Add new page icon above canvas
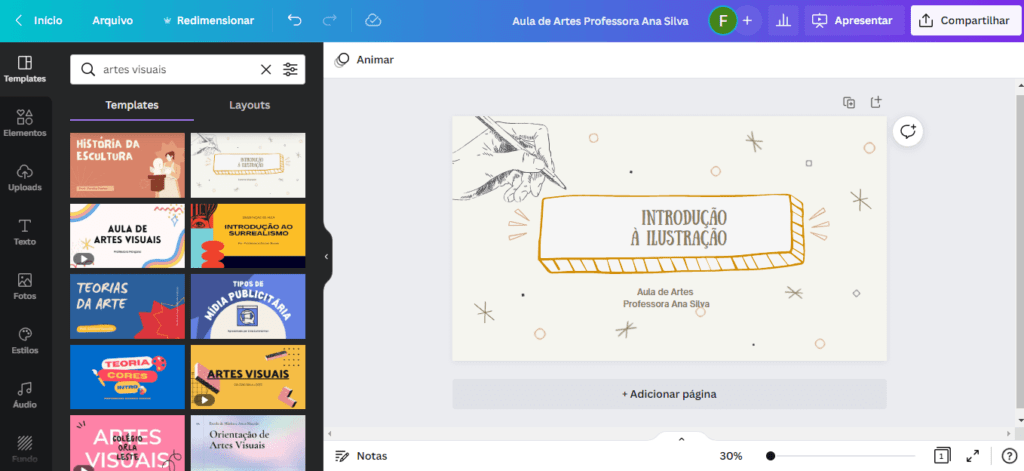 click(x=876, y=103)
